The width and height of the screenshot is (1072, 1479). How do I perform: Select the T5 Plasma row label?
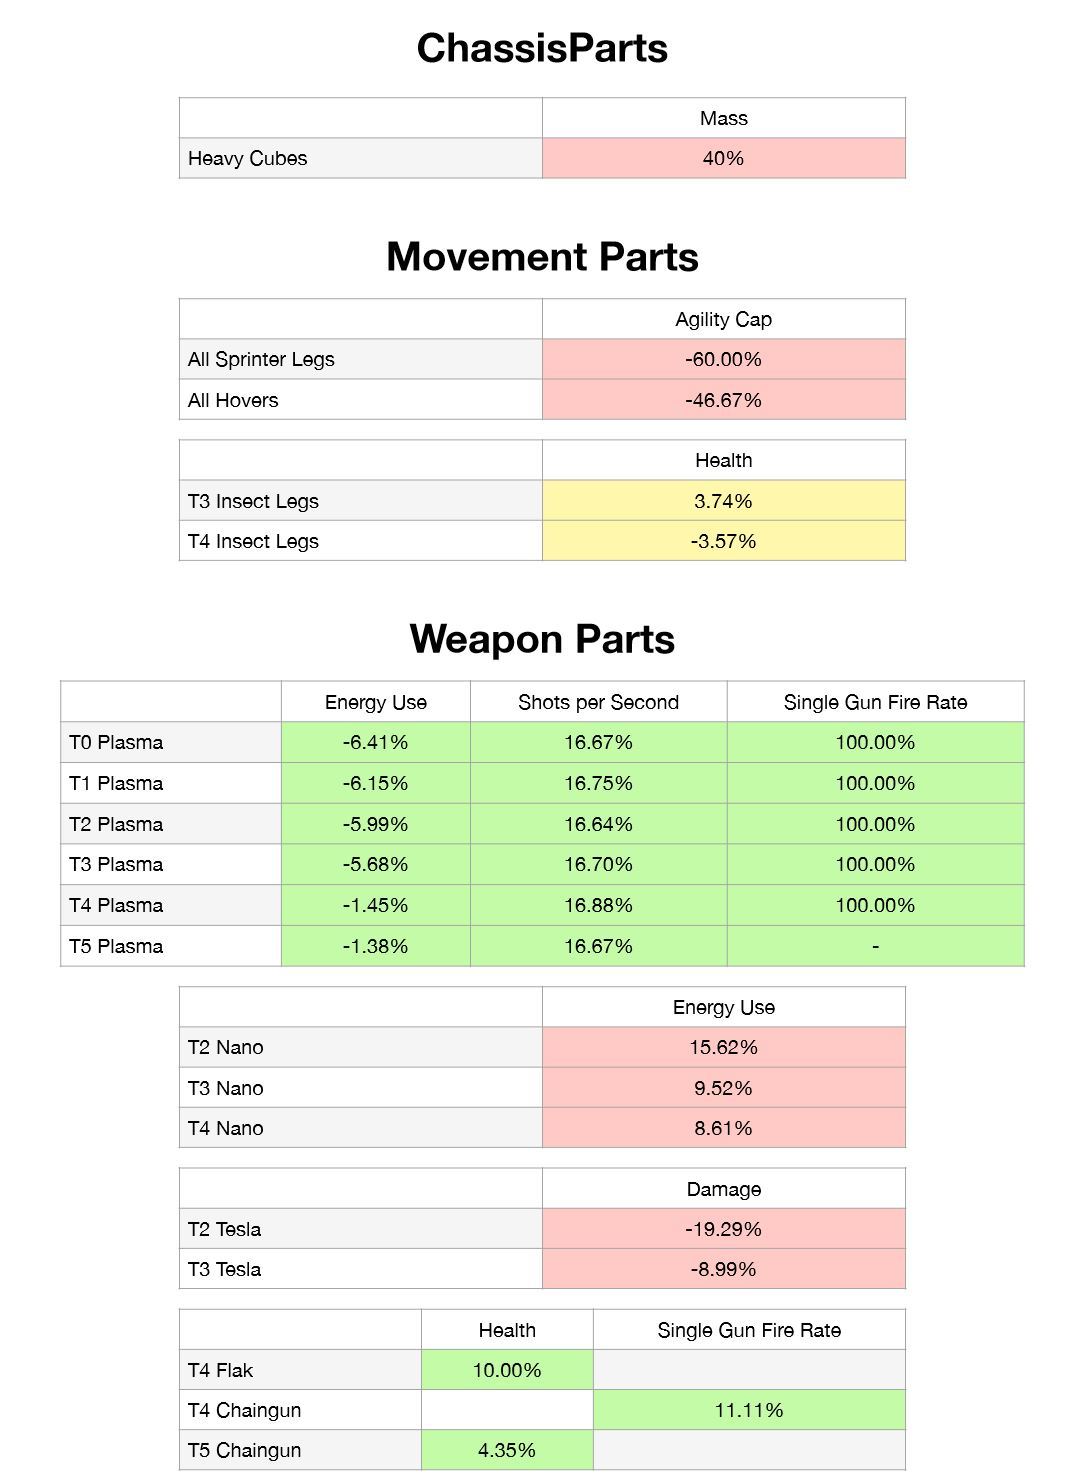click(171, 946)
